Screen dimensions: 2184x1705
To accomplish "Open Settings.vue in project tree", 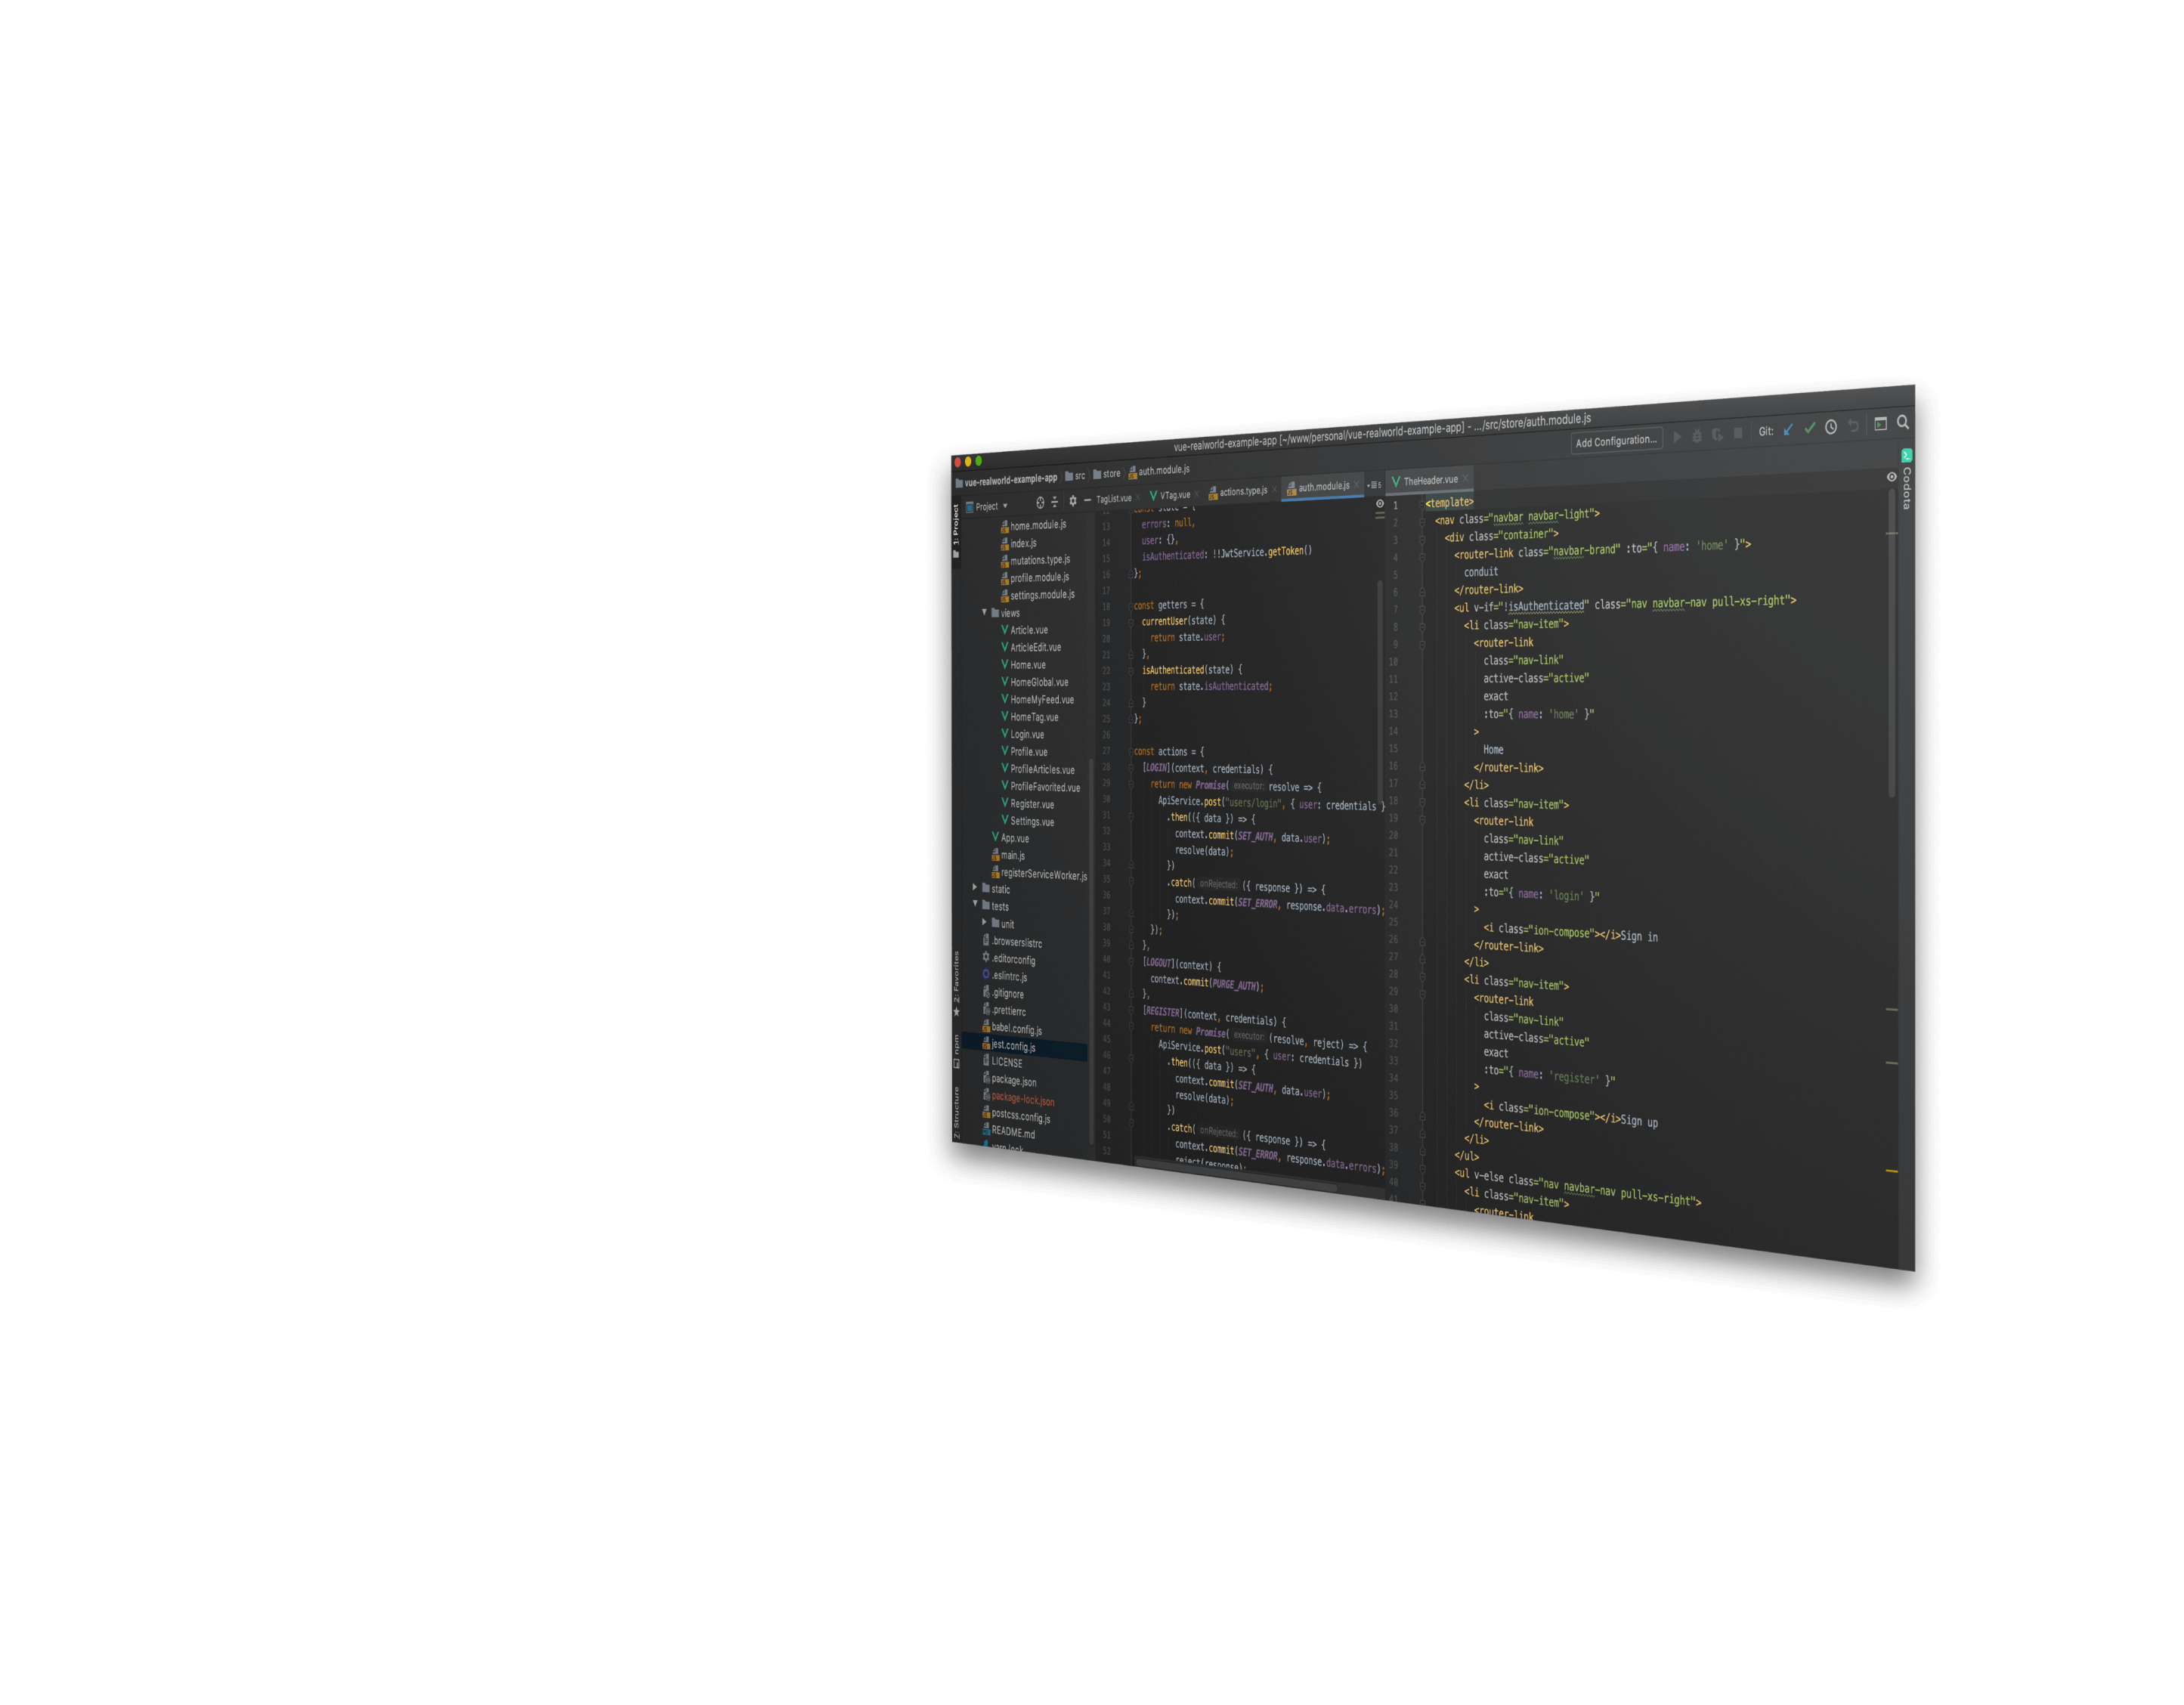I will [x=1028, y=821].
